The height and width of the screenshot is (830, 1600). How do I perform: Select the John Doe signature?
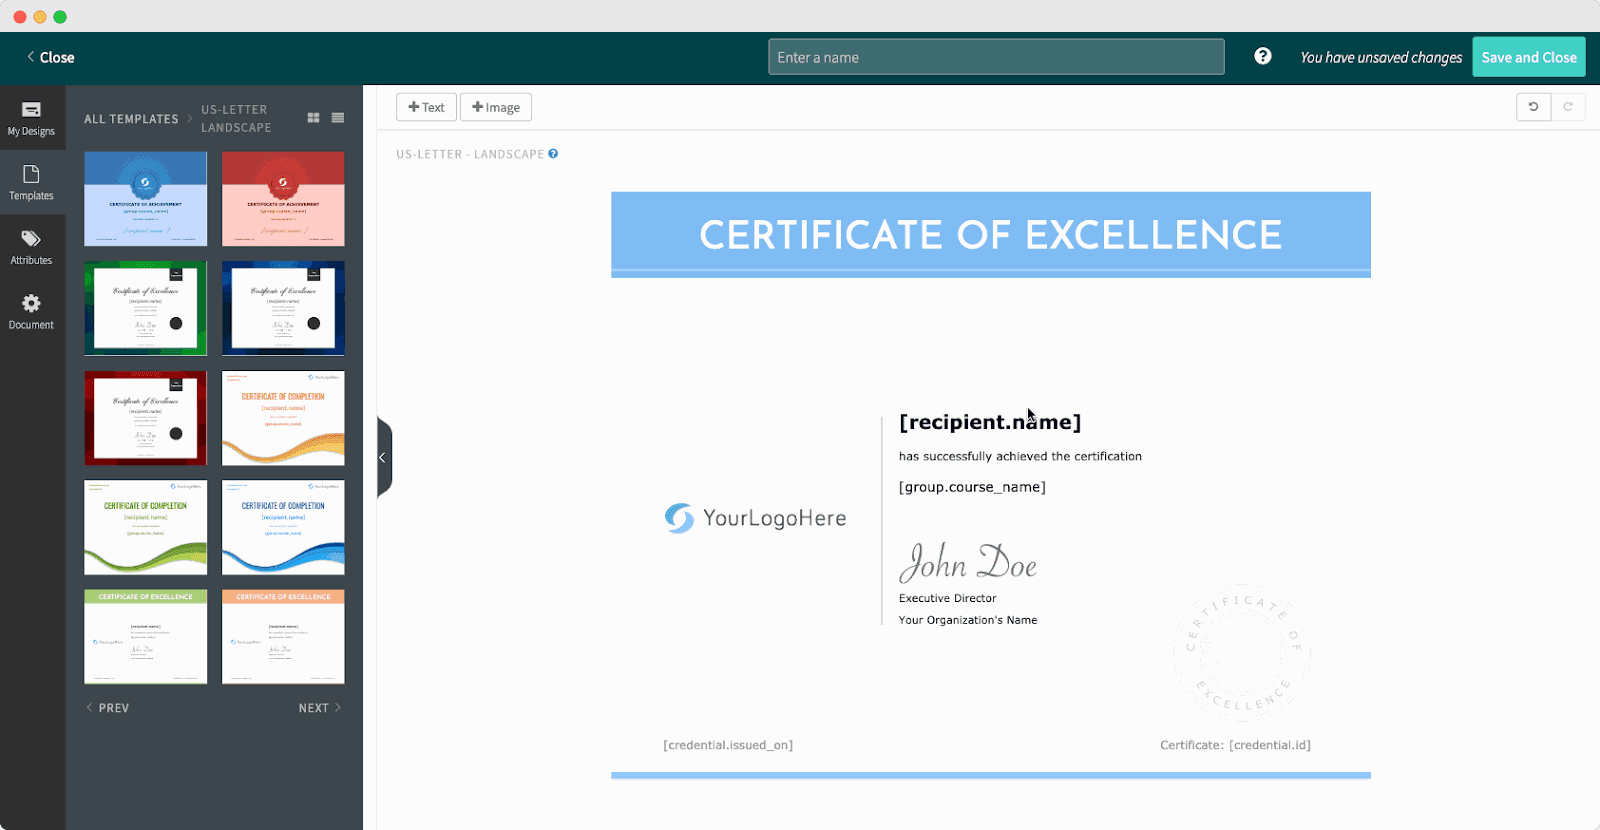(968, 563)
